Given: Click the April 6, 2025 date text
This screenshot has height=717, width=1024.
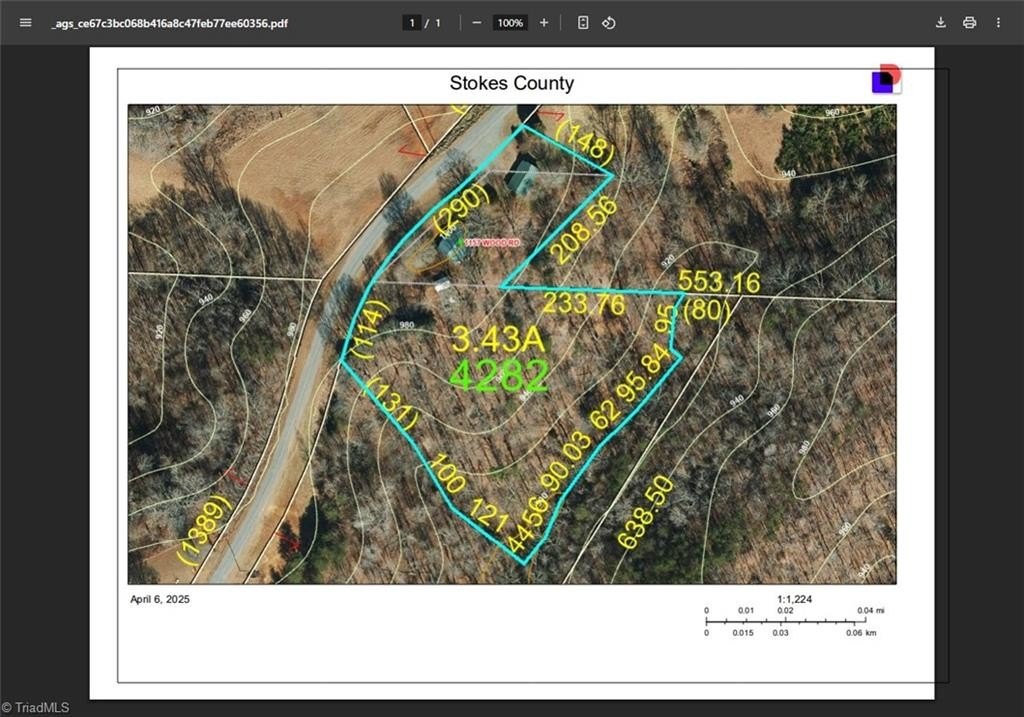Looking at the screenshot, I should (160, 599).
